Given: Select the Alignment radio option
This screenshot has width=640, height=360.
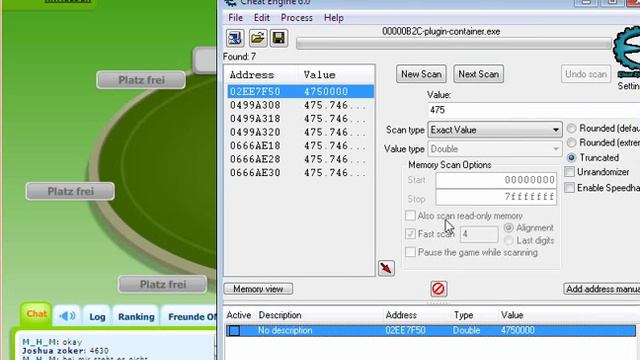Looking at the screenshot, I should coord(509,228).
